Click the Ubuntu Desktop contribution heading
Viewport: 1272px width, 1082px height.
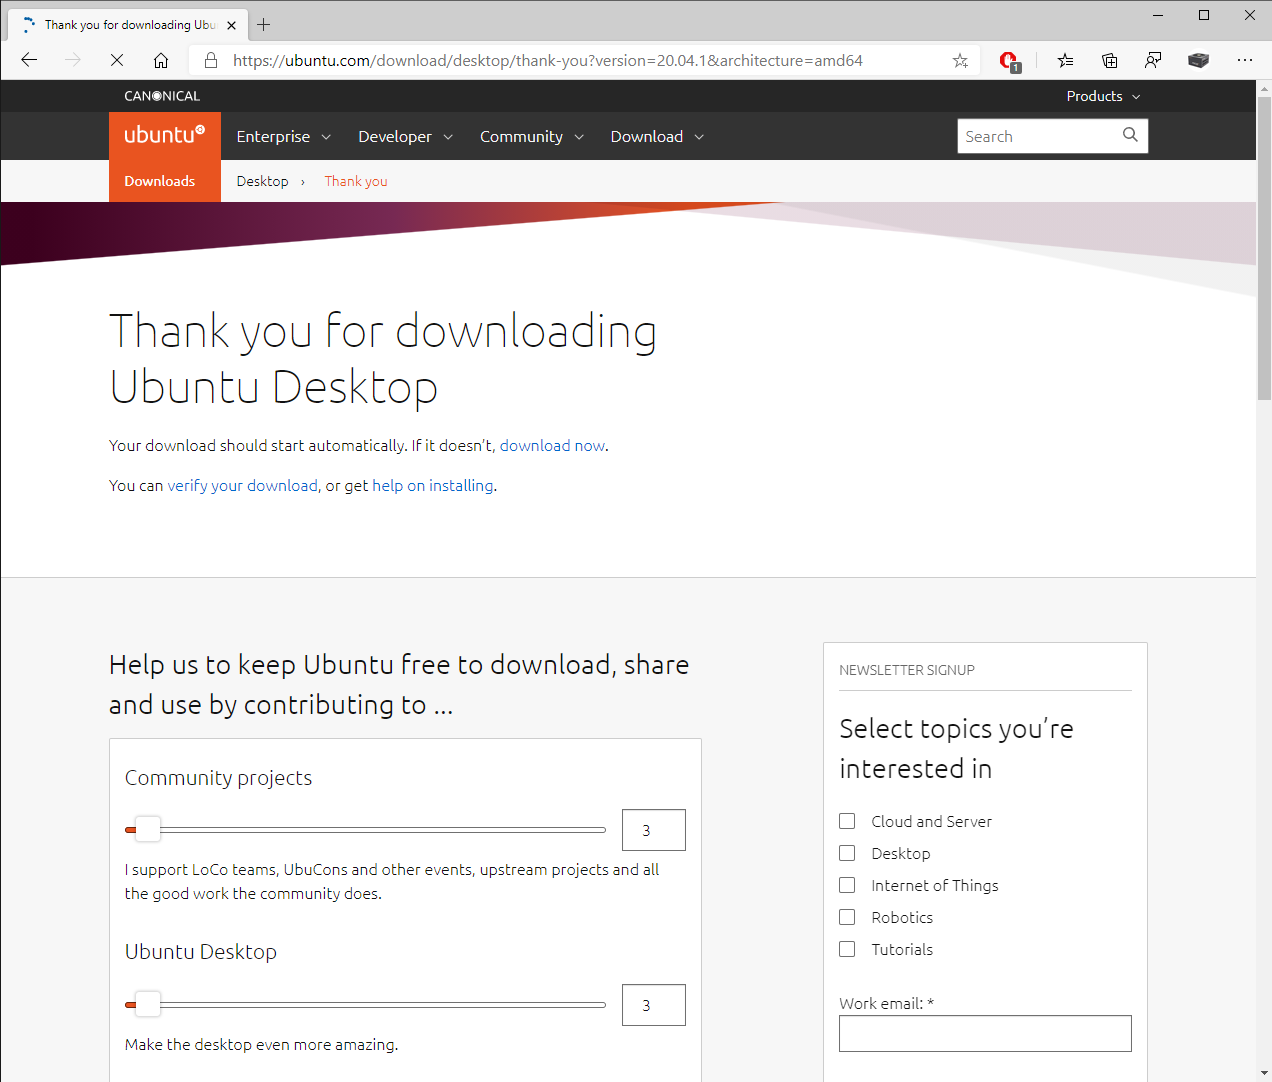tap(201, 952)
